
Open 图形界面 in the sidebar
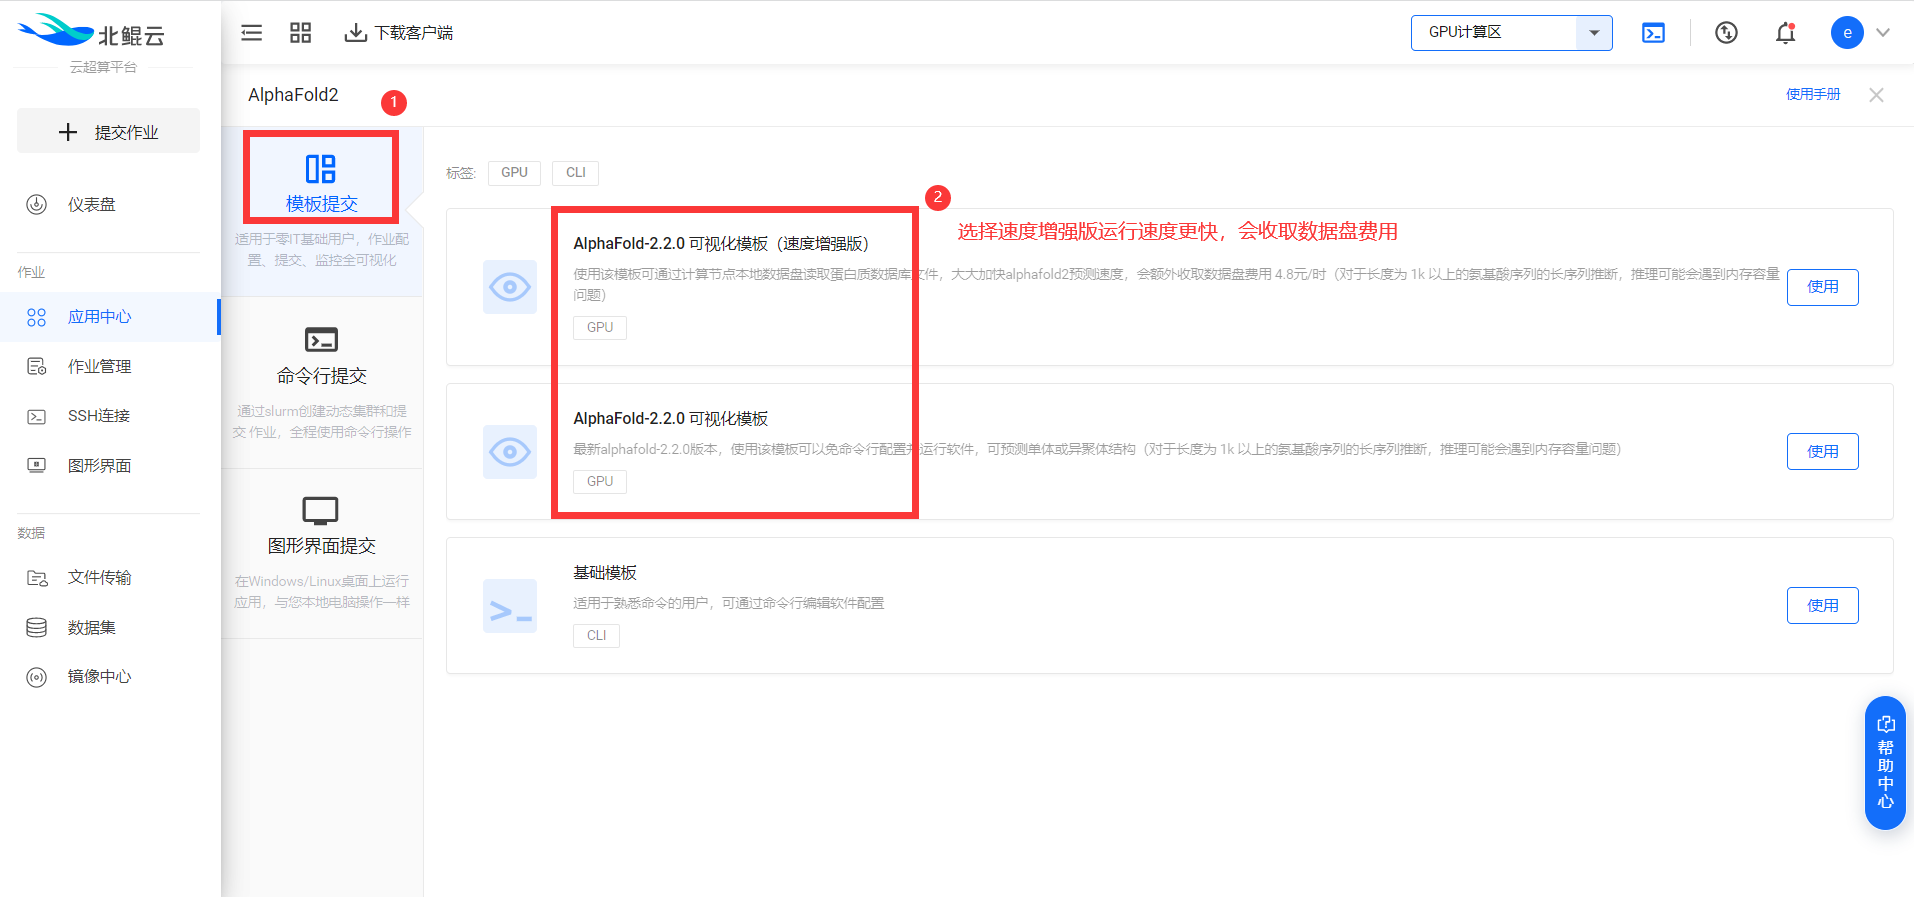point(110,466)
